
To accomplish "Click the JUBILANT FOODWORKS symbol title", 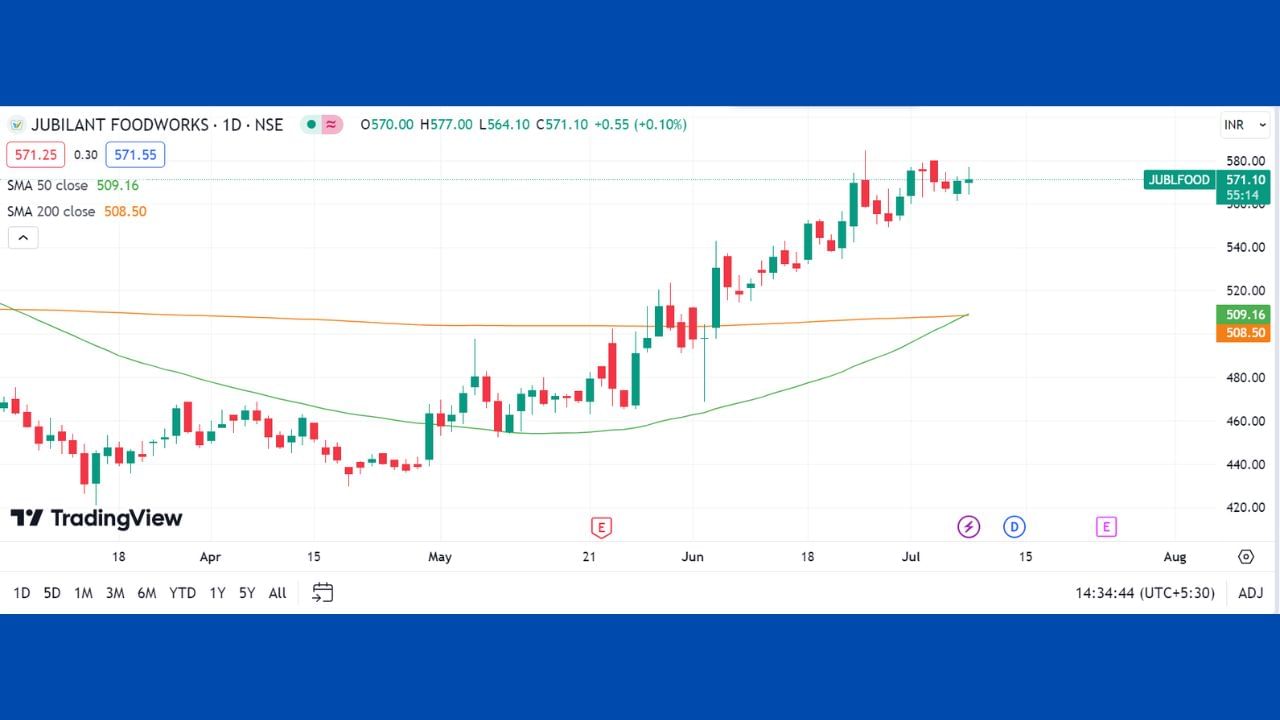I will pos(120,125).
